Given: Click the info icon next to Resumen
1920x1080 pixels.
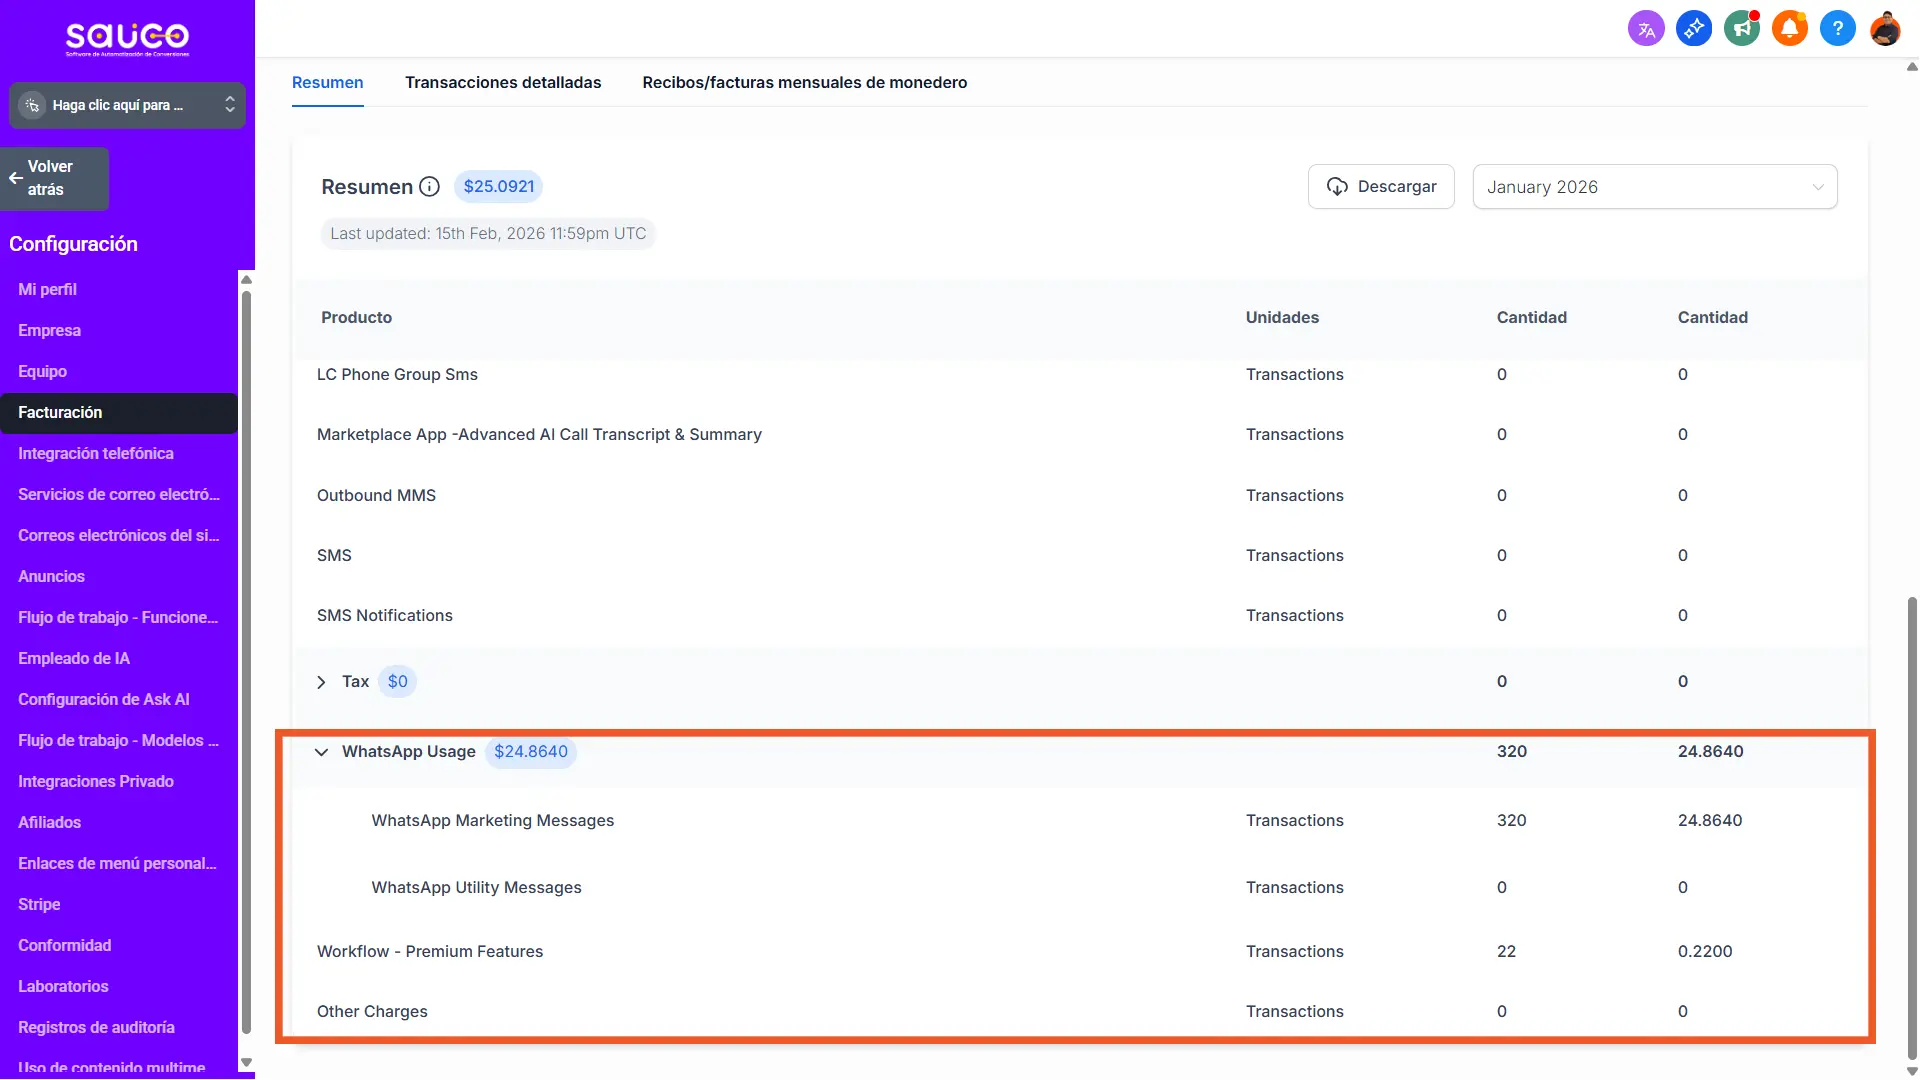Looking at the screenshot, I should 429,187.
